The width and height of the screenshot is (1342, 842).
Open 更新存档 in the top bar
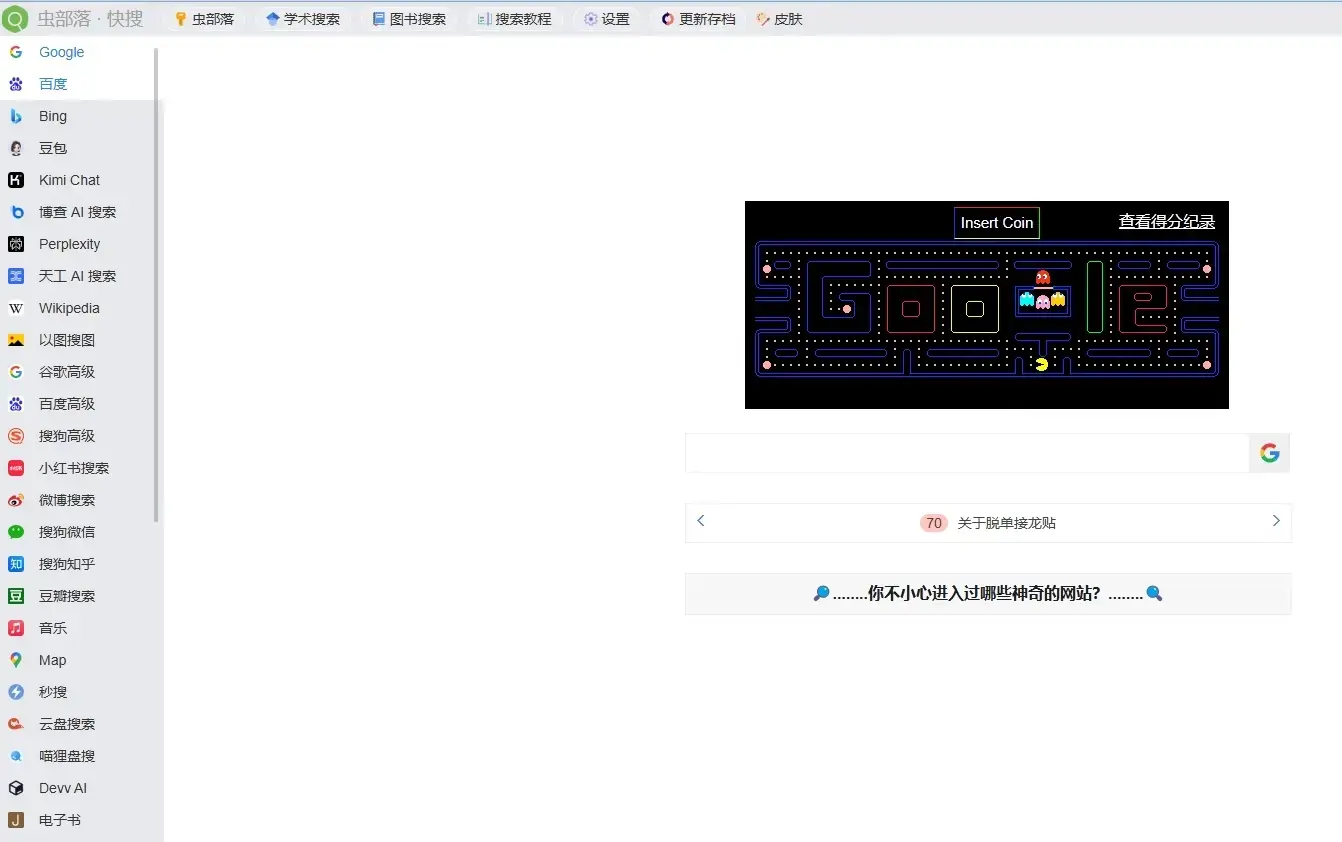coord(698,19)
